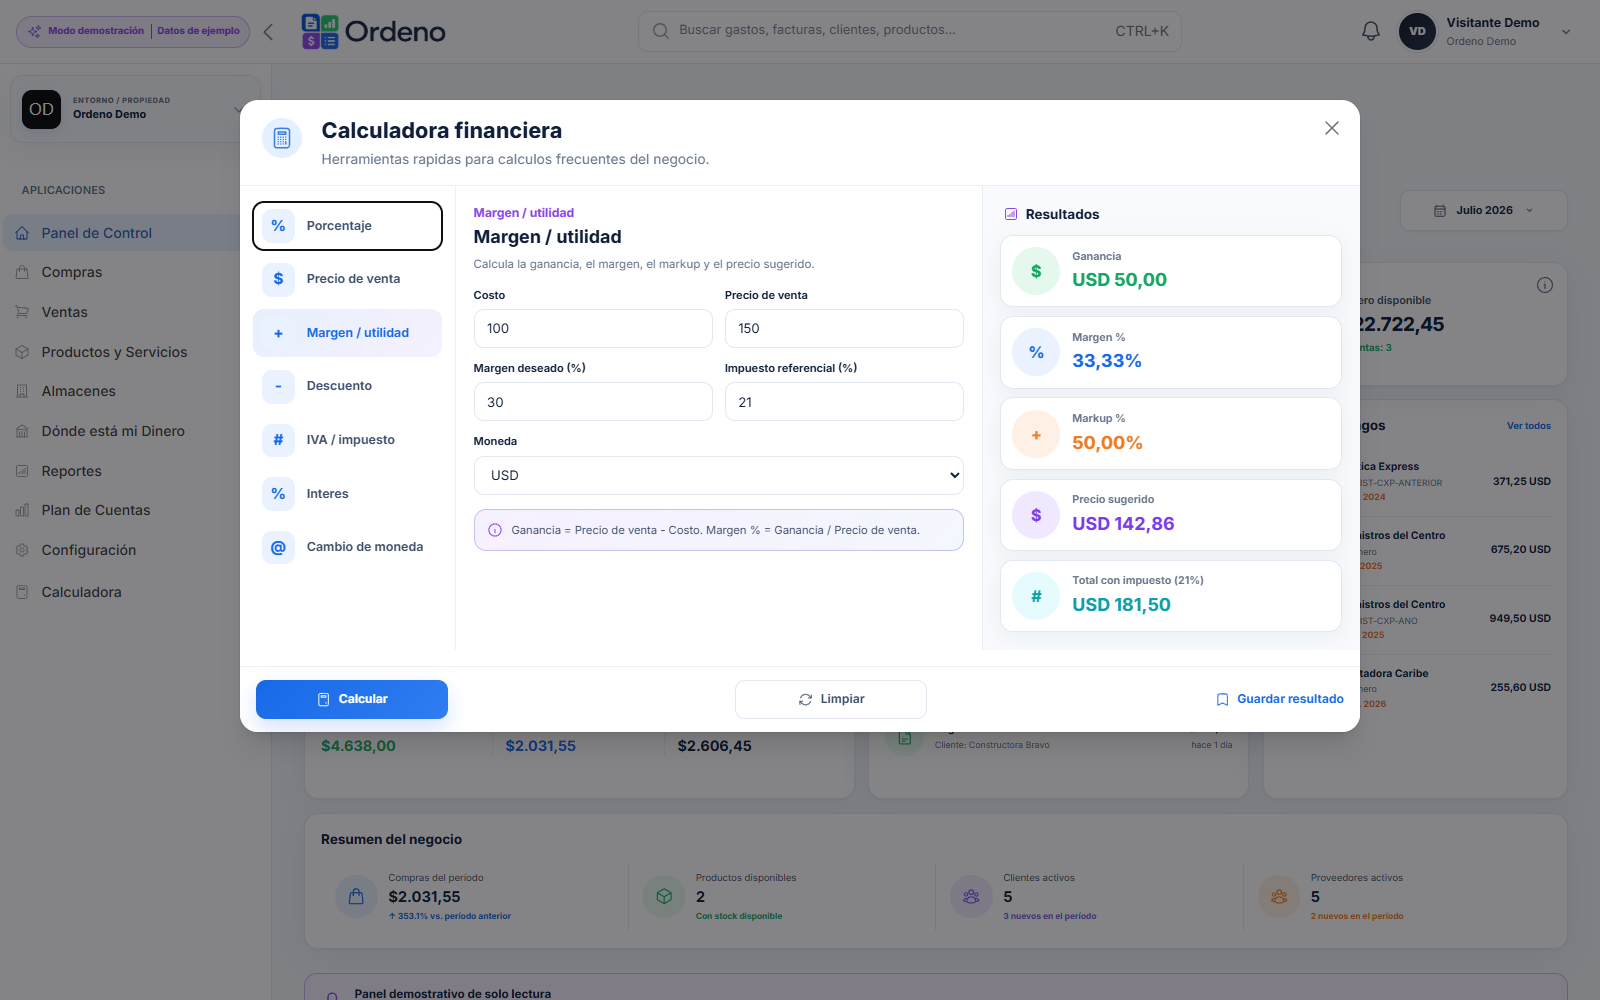Click the blue Margen % icon
This screenshot has height=1000, width=1600.
[x=1036, y=352]
